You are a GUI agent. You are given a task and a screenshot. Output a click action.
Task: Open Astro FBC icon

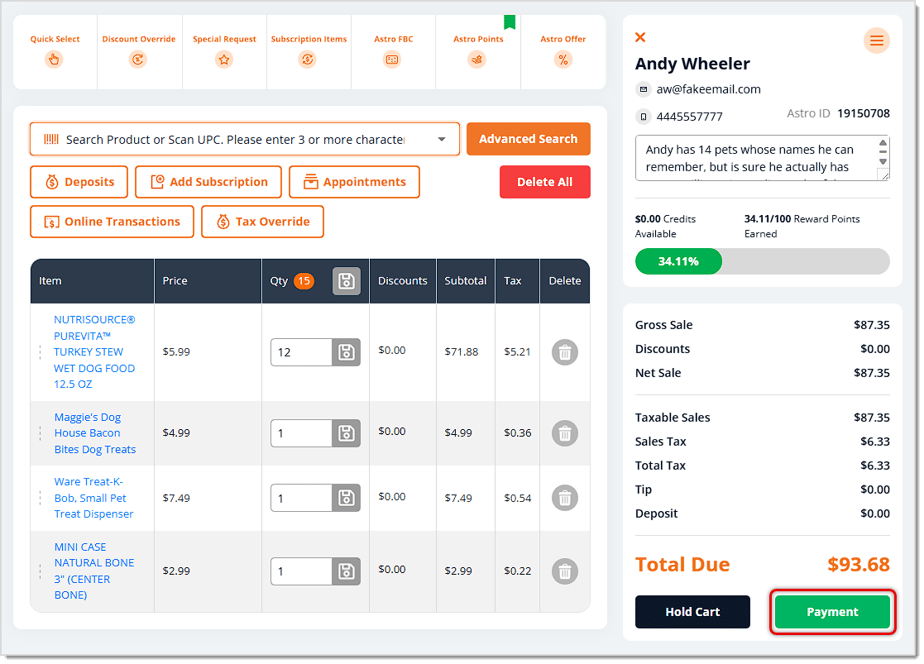[392, 60]
